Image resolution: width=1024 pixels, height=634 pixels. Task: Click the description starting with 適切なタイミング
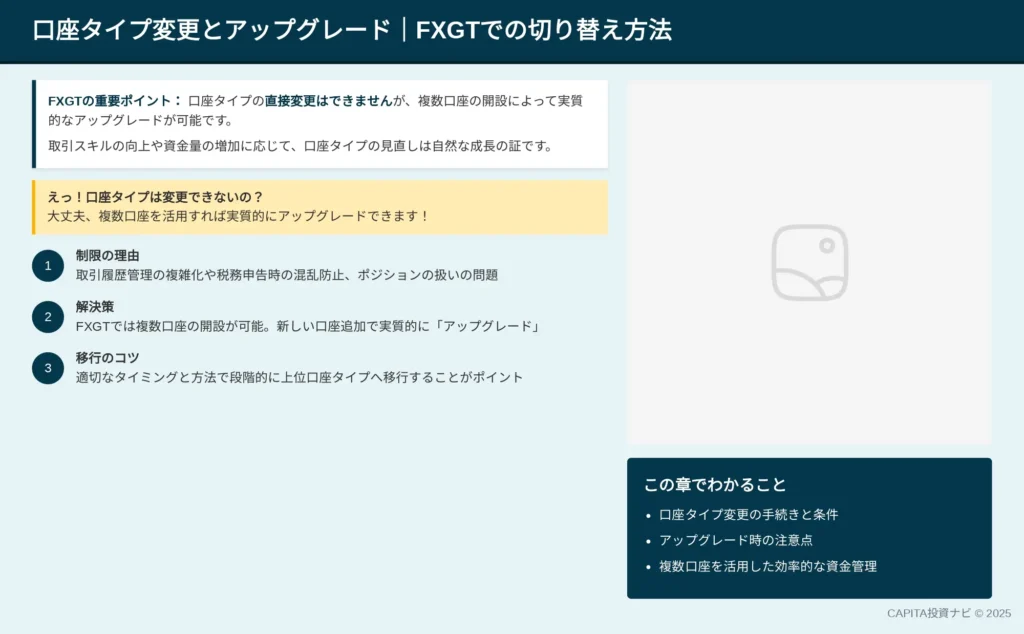299,377
